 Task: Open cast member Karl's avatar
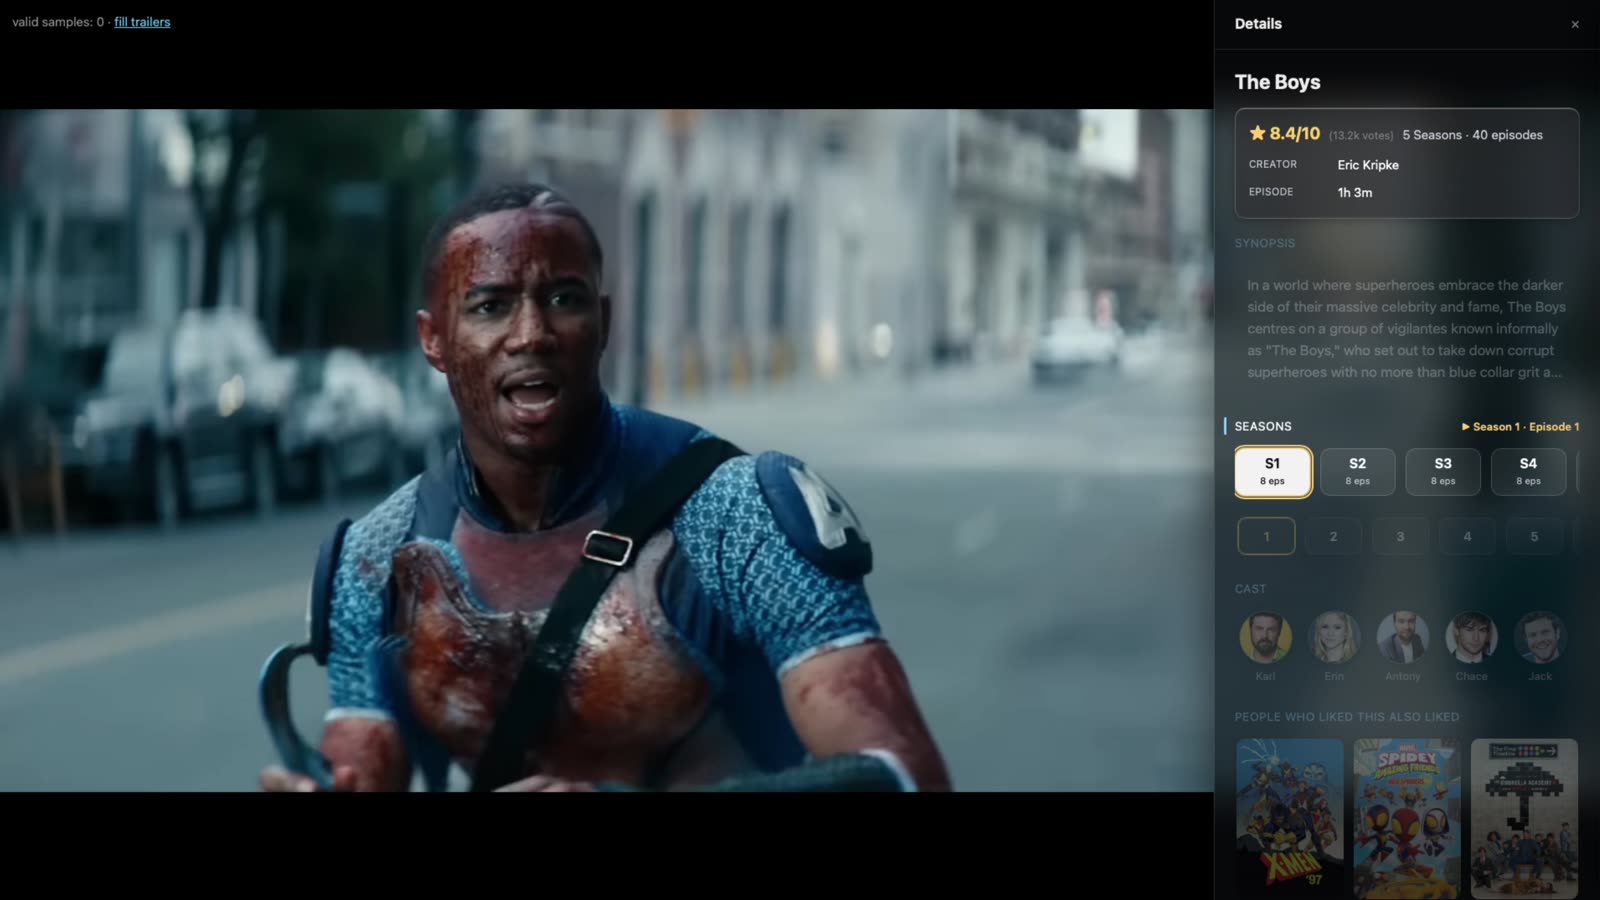click(1265, 637)
